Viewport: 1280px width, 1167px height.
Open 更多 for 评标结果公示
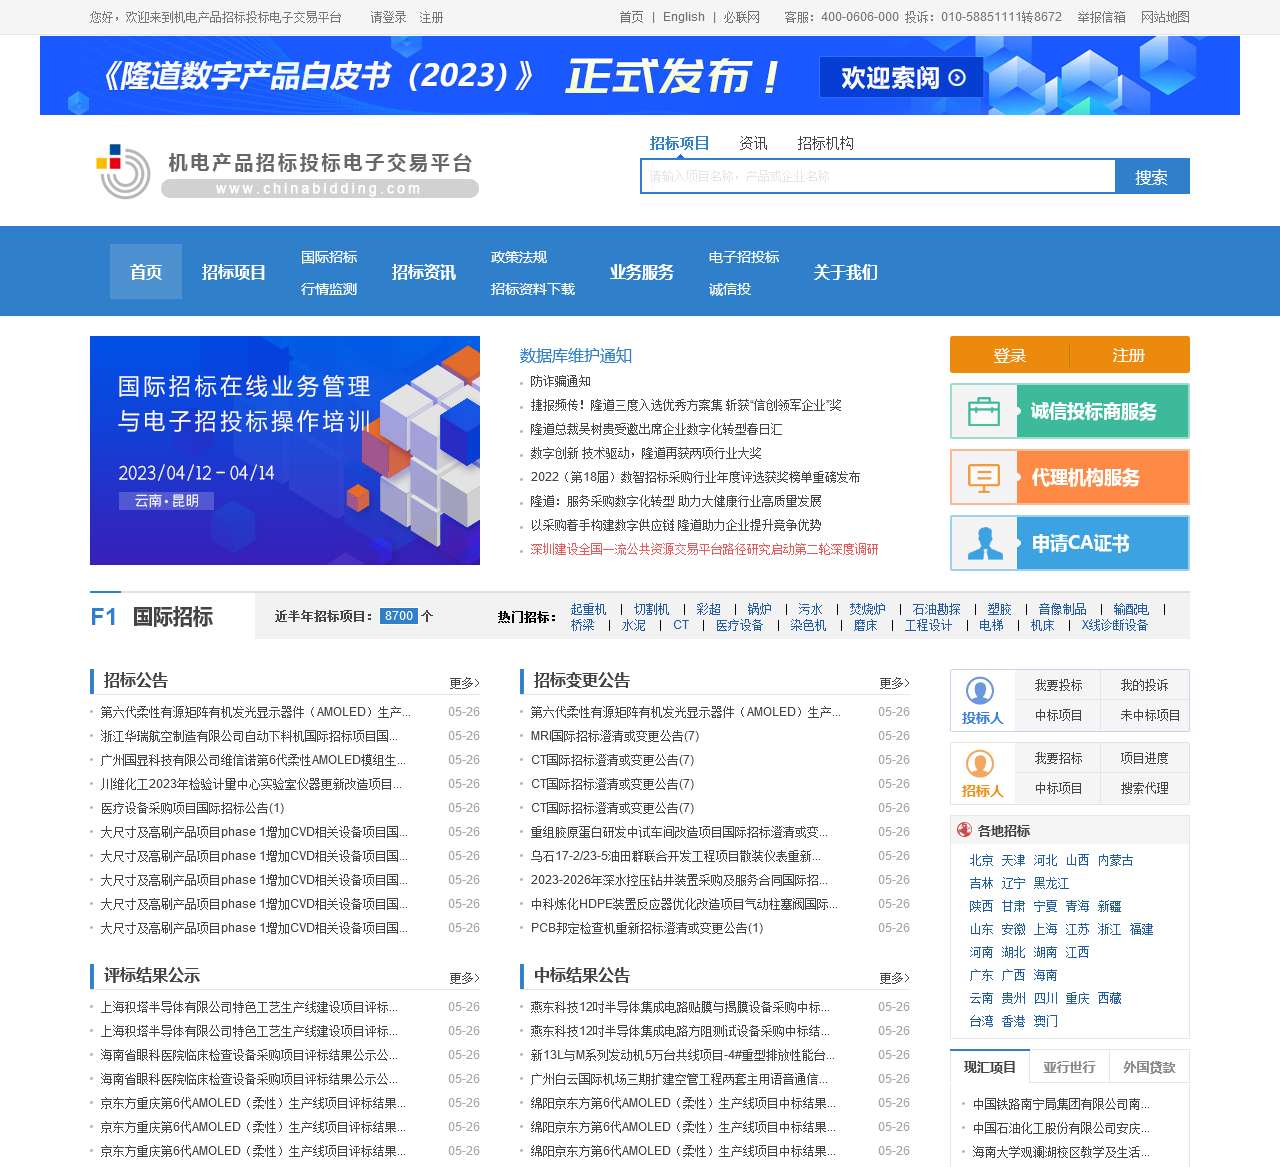(464, 978)
